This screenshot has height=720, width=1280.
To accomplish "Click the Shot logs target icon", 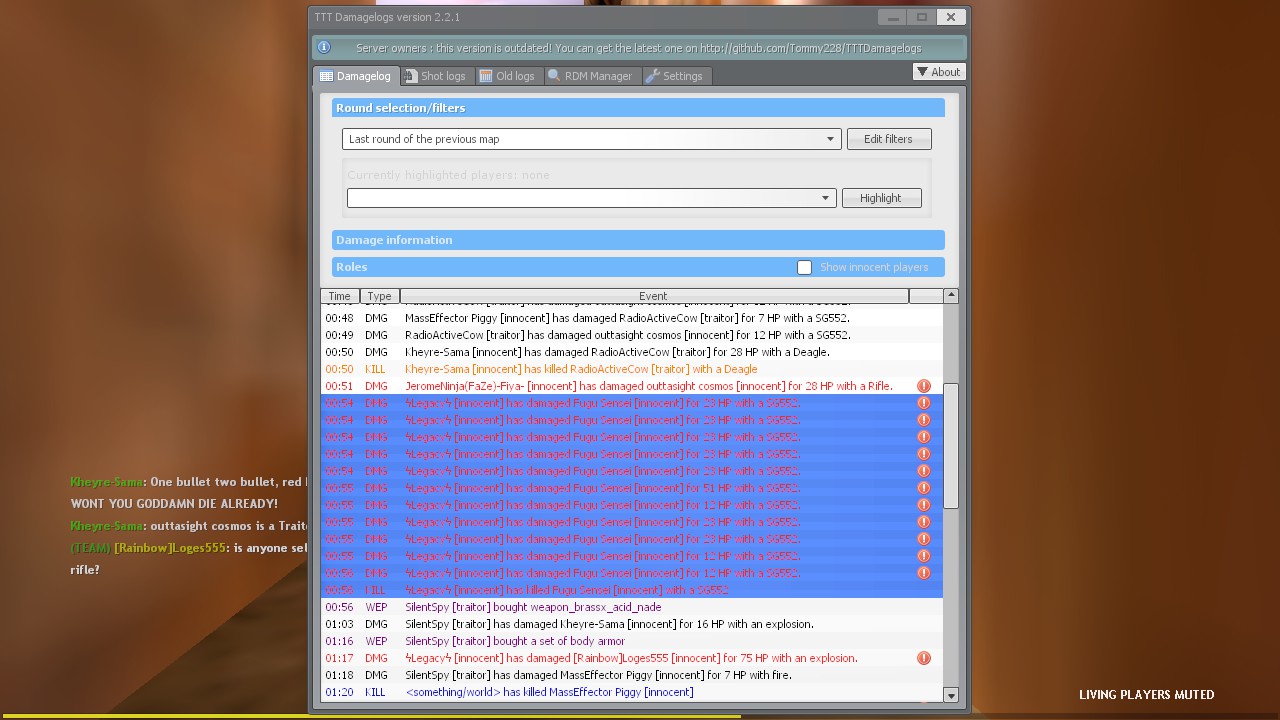I will click(410, 76).
